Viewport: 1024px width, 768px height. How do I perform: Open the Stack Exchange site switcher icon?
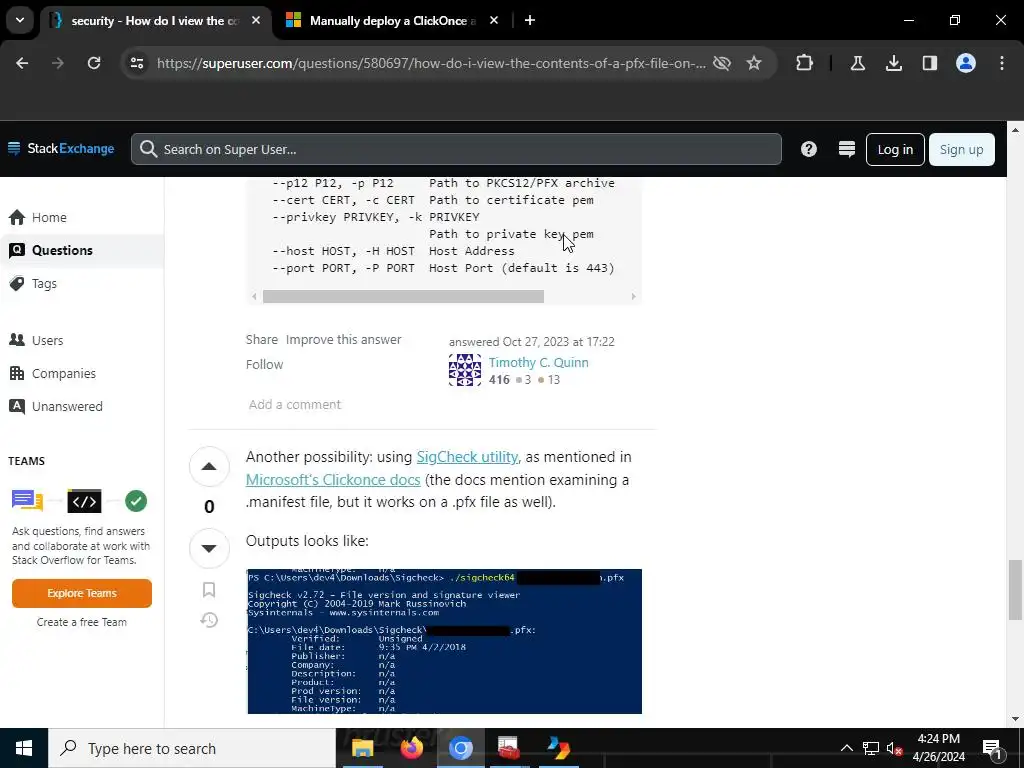point(846,149)
